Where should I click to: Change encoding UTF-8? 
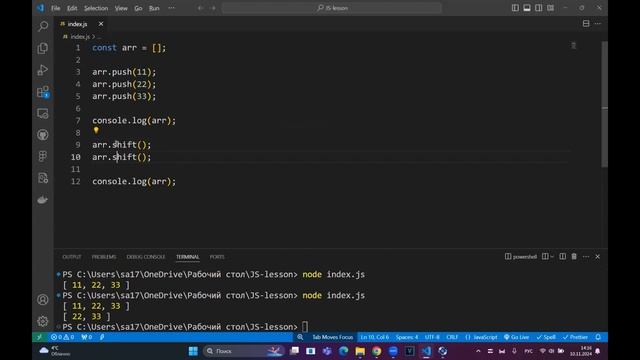coord(432,337)
